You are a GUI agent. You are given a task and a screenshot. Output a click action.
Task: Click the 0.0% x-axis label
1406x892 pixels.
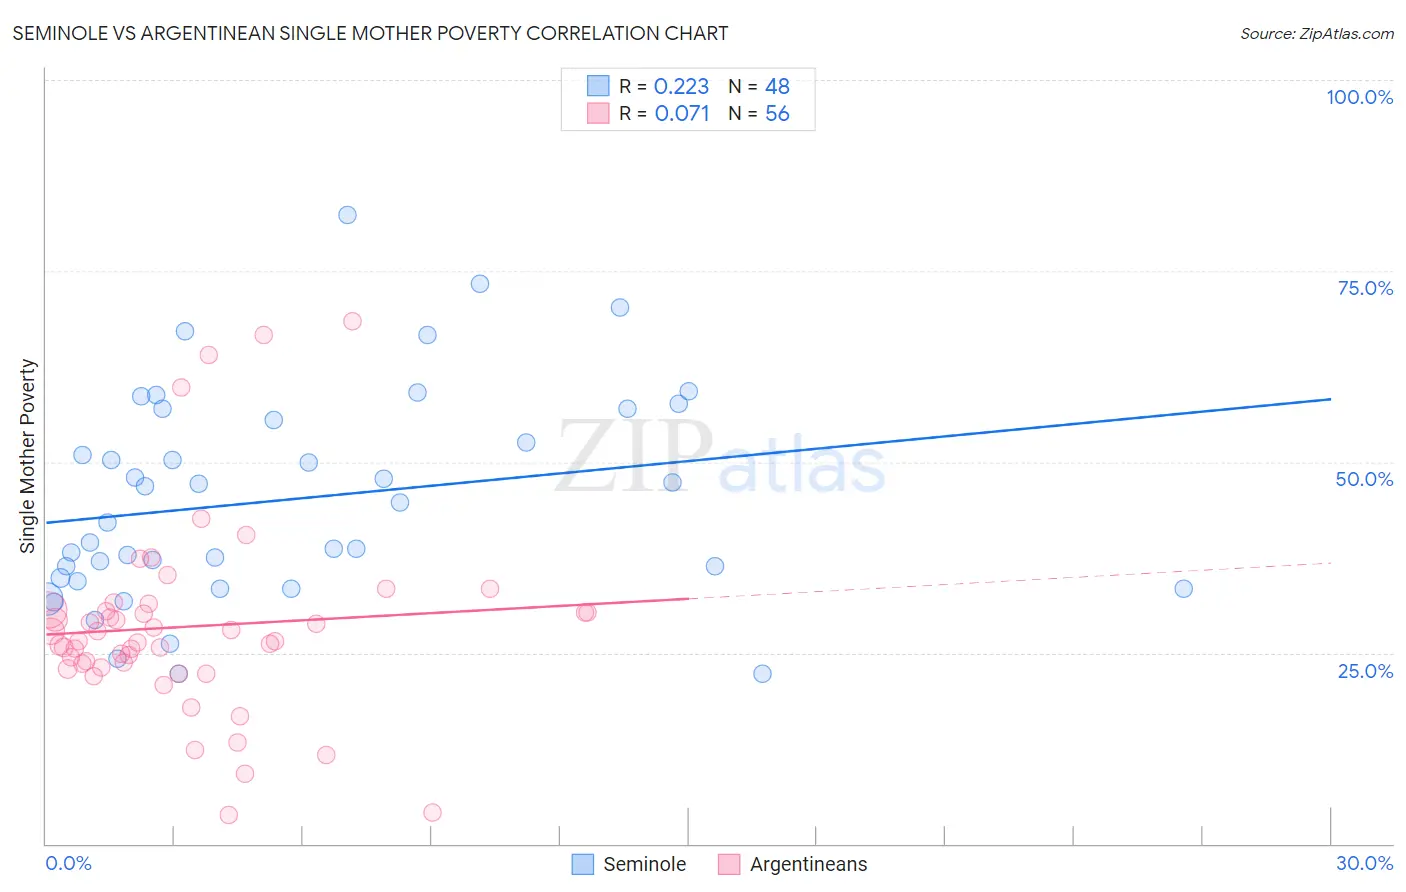[68, 863]
